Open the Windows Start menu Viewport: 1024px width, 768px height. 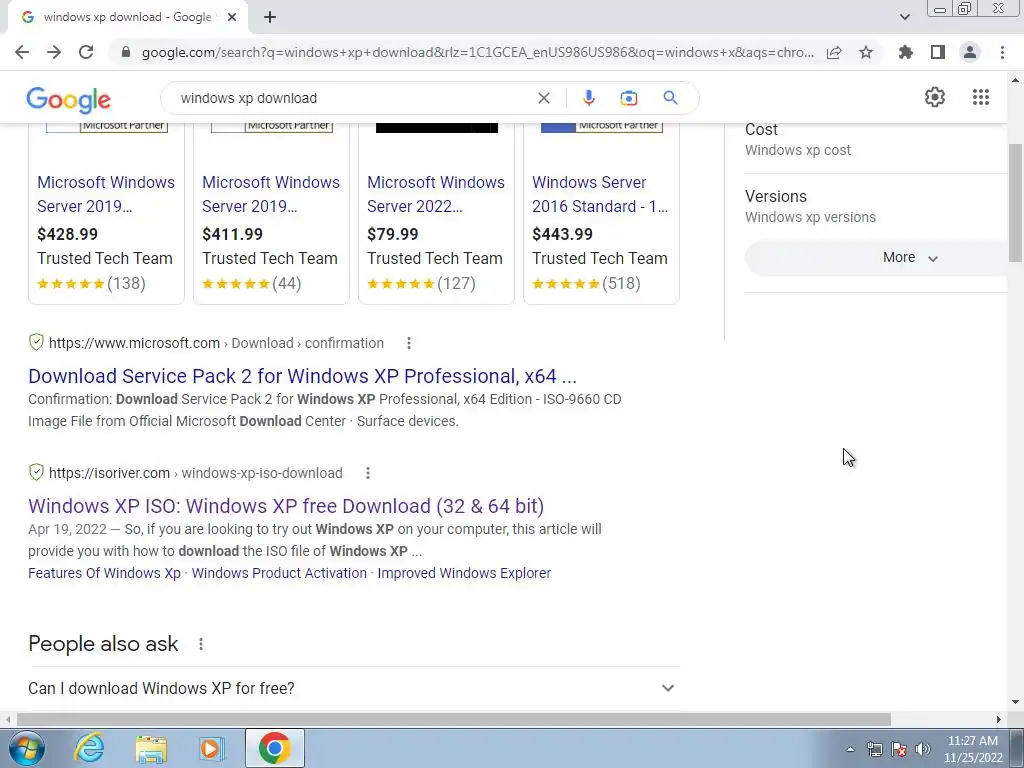pos(27,748)
